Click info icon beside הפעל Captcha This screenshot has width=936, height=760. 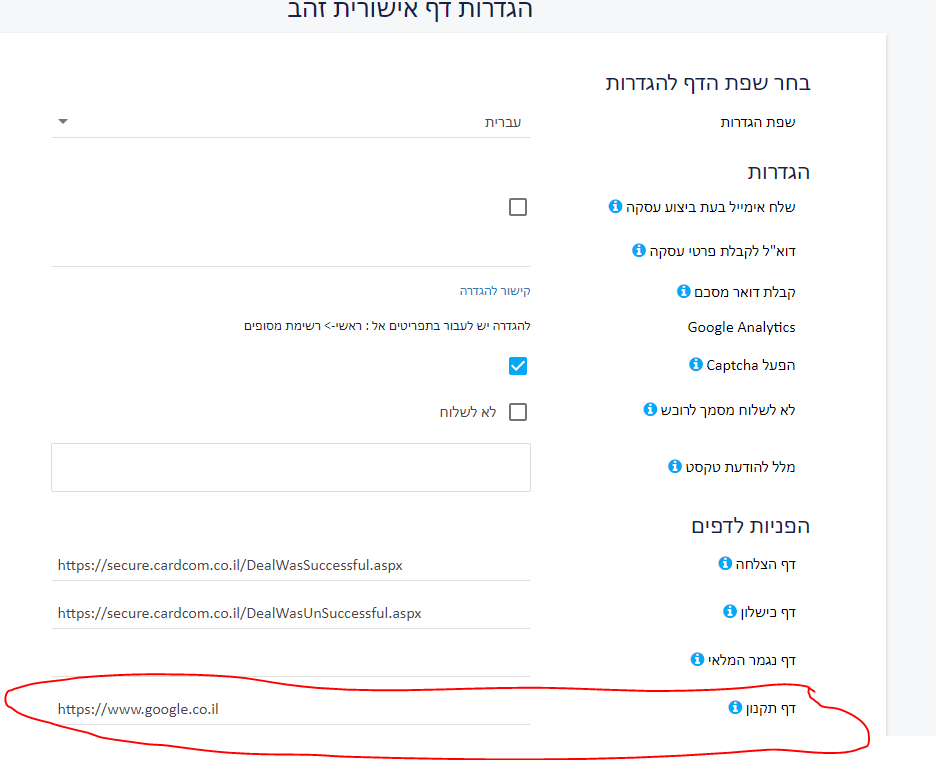[x=695, y=364]
